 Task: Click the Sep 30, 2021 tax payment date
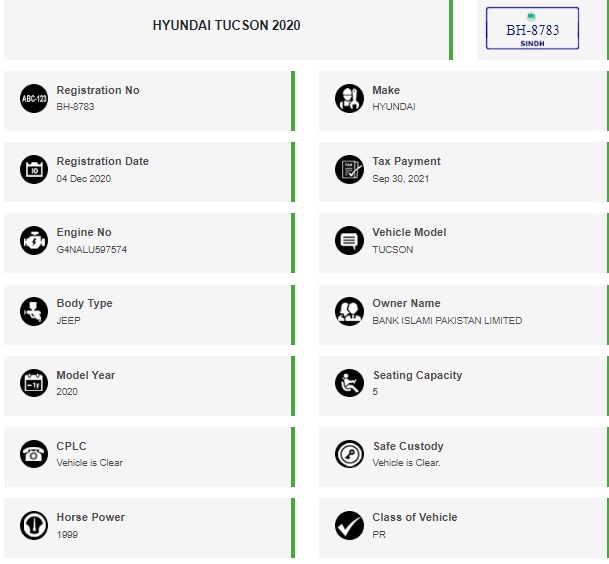[400, 179]
